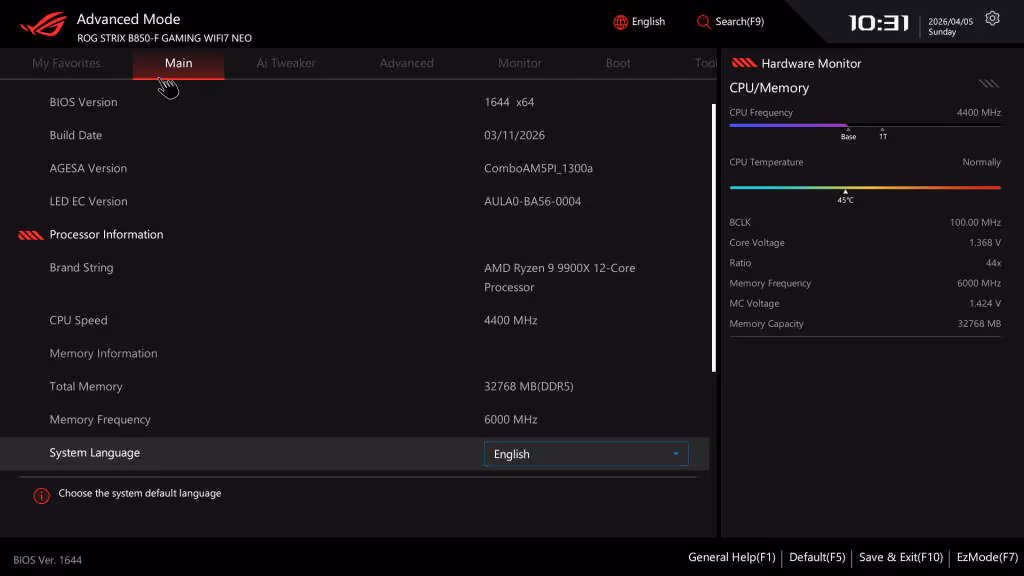The height and width of the screenshot is (576, 1024).
Task: Expand the Memory Information entry
Action: coord(103,353)
